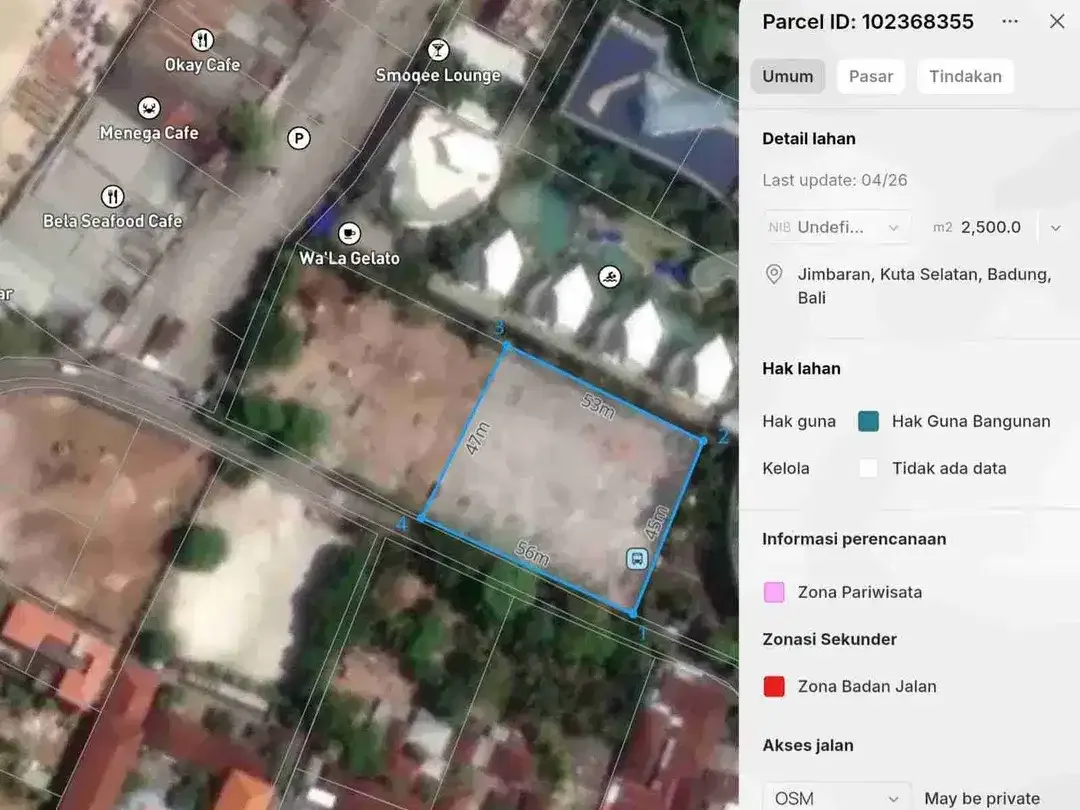Click the white Tidak ada data swatch
The image size is (1080, 810).
[x=869, y=468]
